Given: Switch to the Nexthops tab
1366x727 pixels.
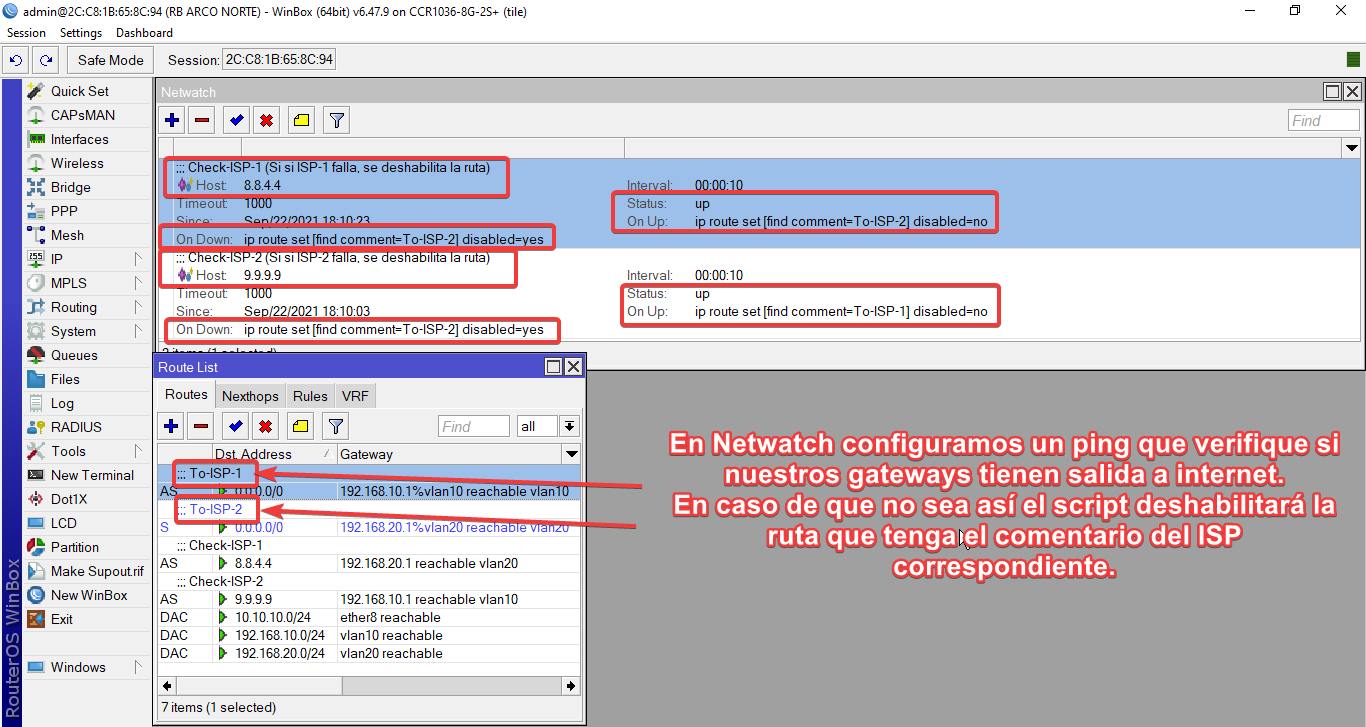Looking at the screenshot, I should pyautogui.click(x=249, y=395).
